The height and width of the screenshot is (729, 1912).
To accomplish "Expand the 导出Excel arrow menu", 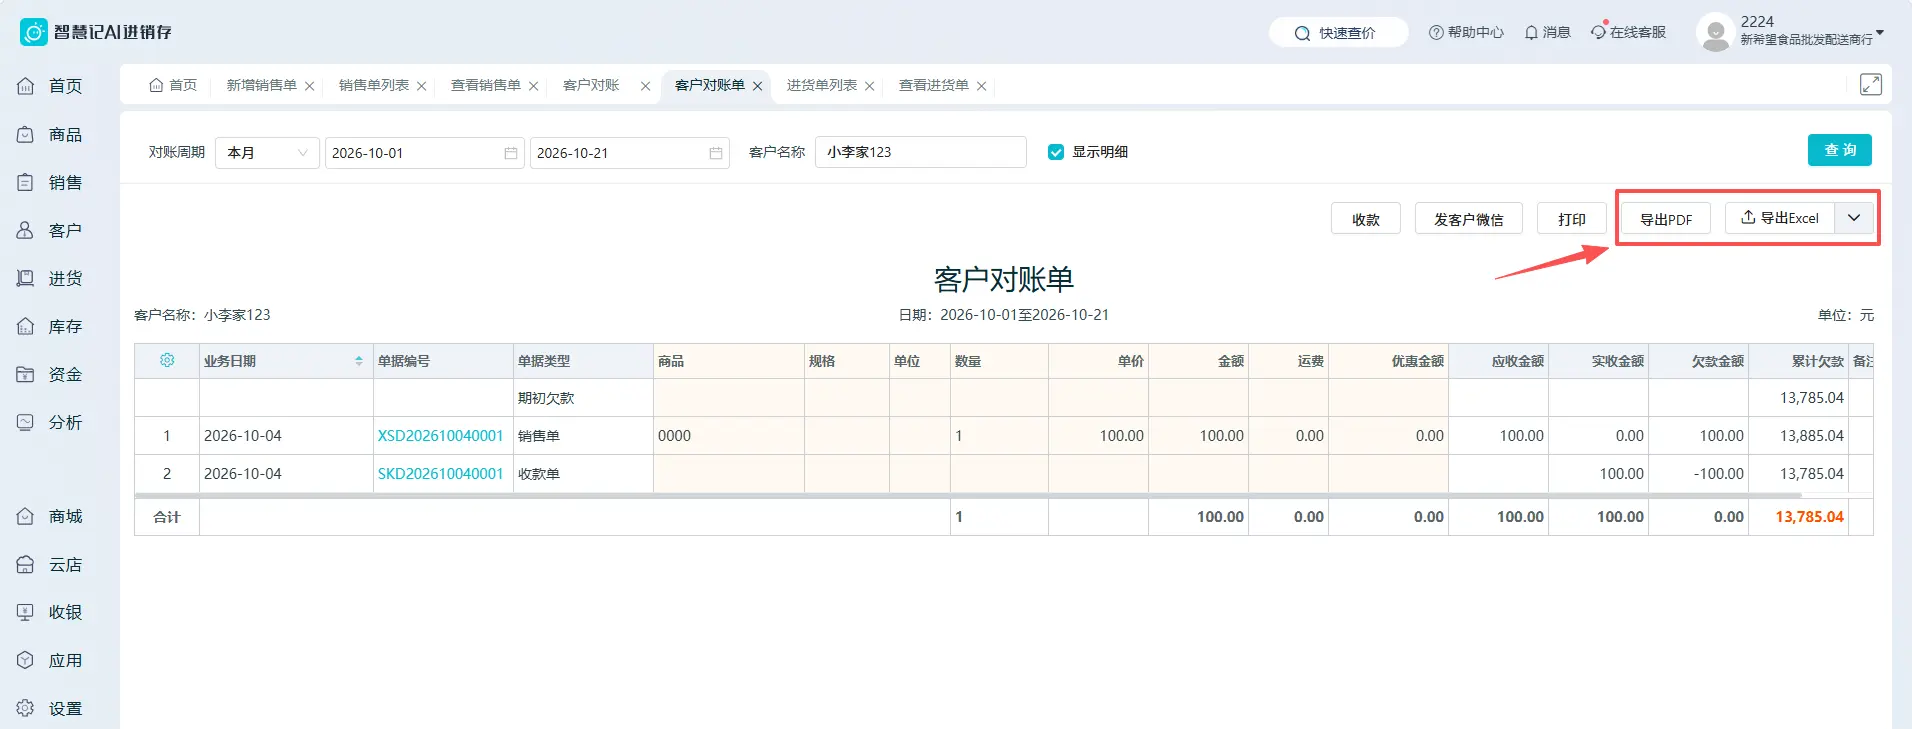I will pyautogui.click(x=1854, y=218).
